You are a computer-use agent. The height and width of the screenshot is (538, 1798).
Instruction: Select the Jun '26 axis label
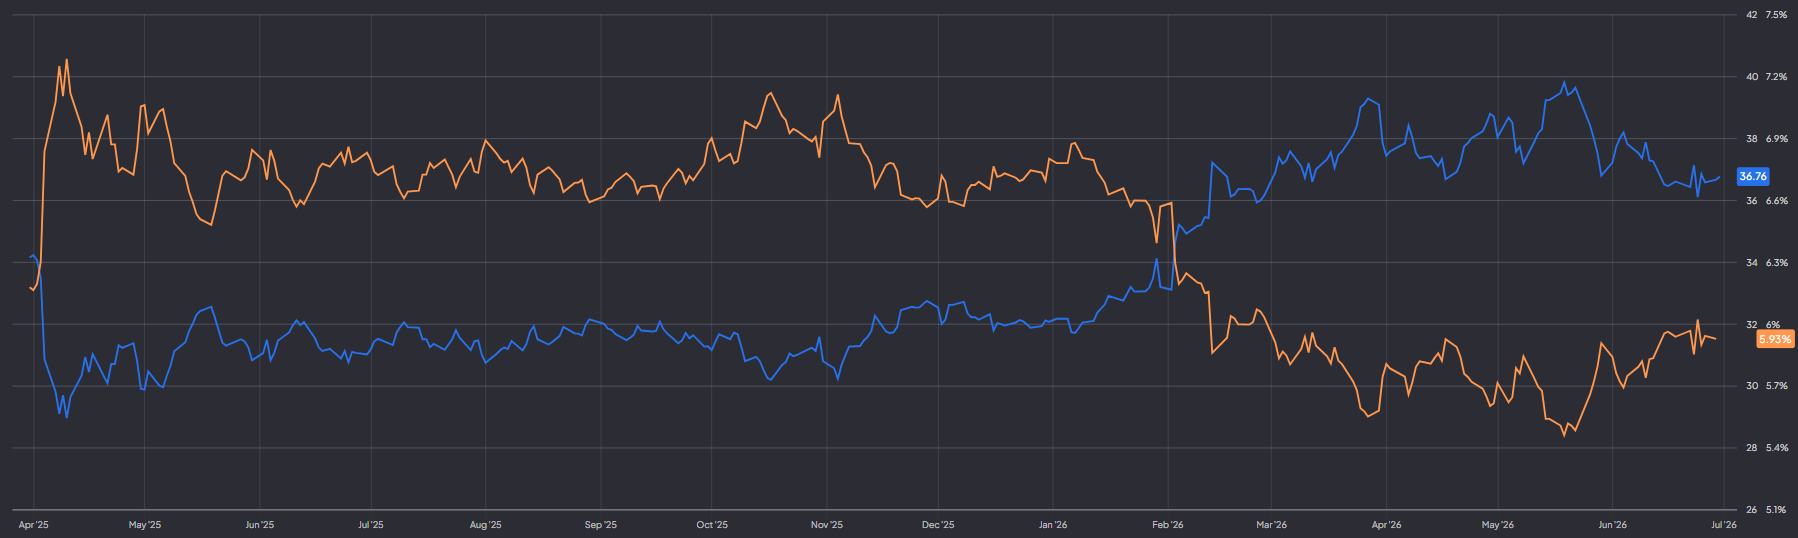[1613, 525]
